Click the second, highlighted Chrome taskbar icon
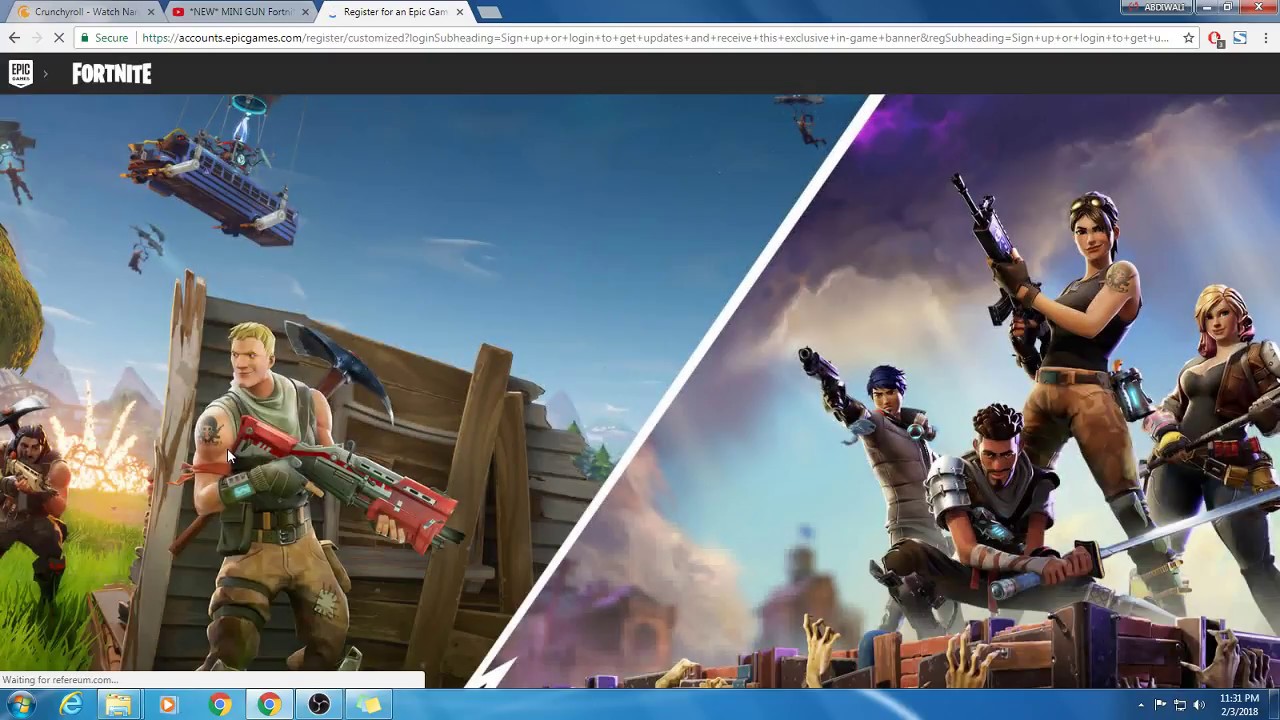Image resolution: width=1280 pixels, height=720 pixels. click(x=269, y=705)
